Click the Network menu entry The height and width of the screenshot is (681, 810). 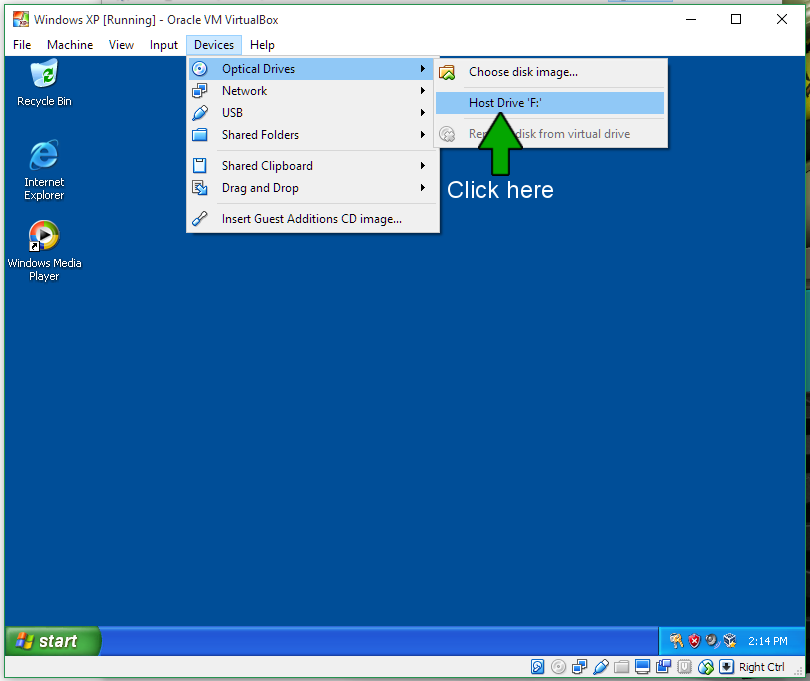[x=312, y=91]
